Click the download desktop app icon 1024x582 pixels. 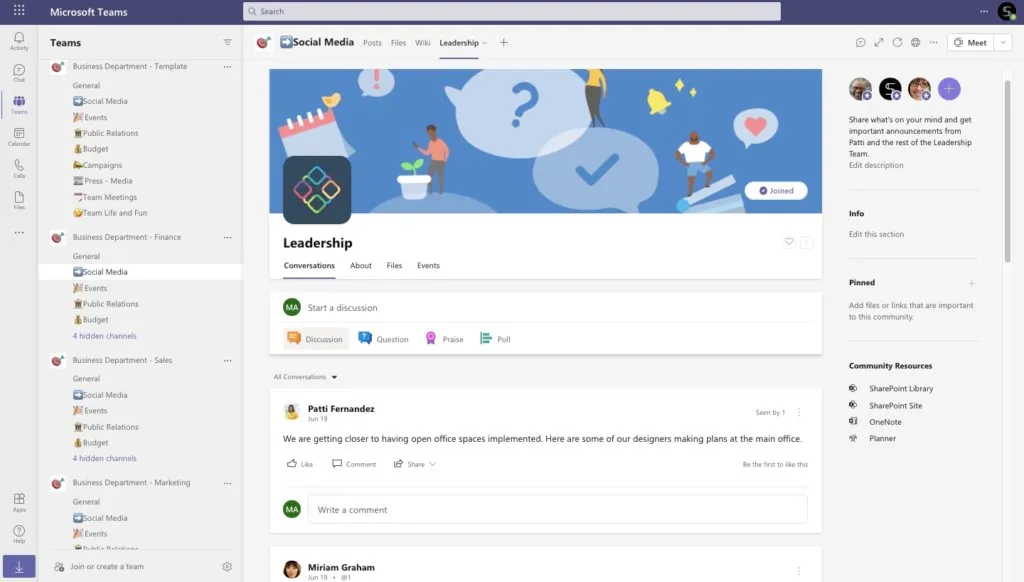(19, 566)
